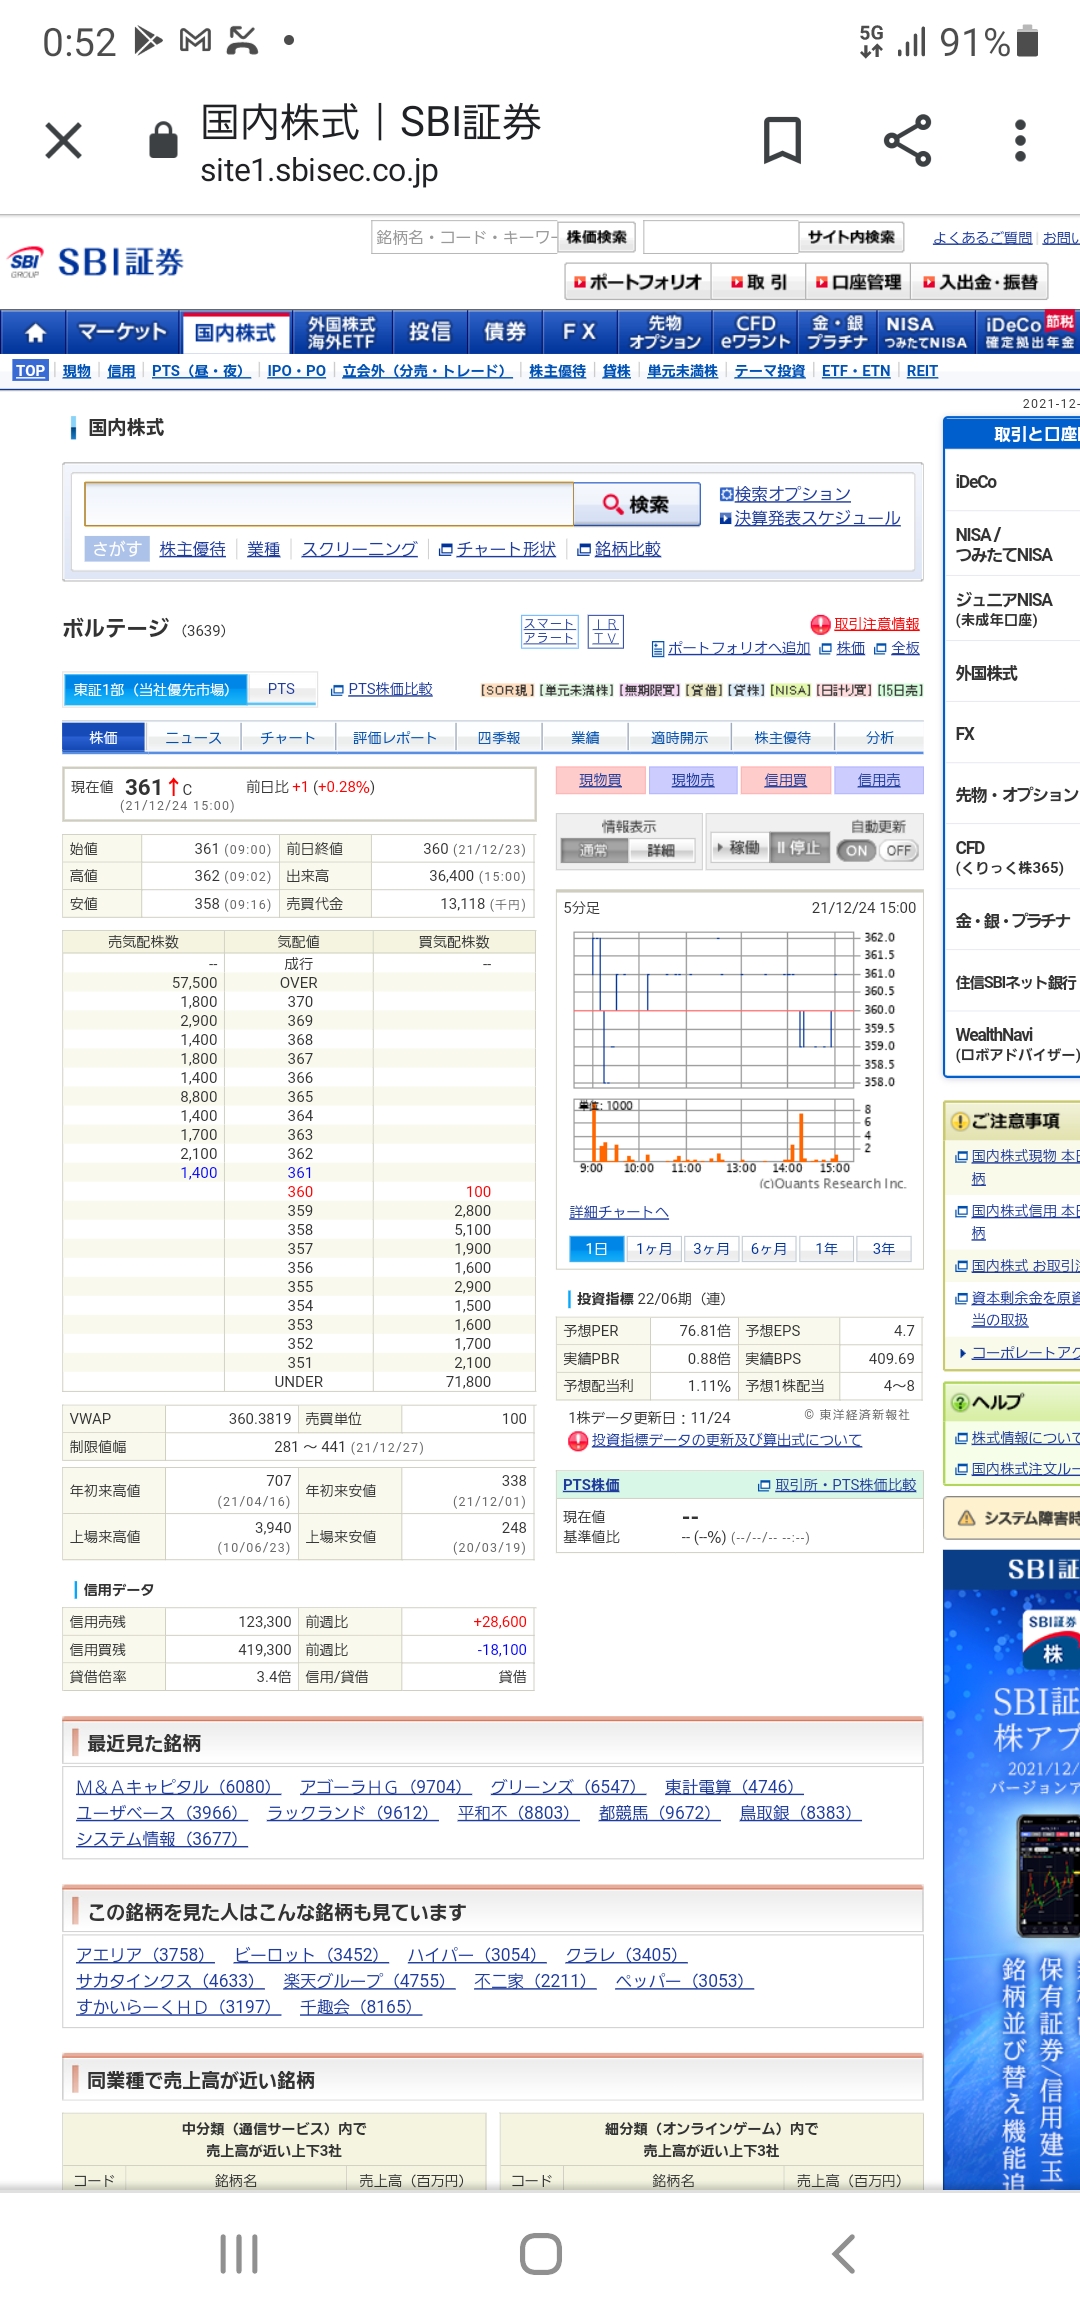1080x2316 pixels.
Task: Turn auto update OFF
Action: pyautogui.click(x=898, y=850)
